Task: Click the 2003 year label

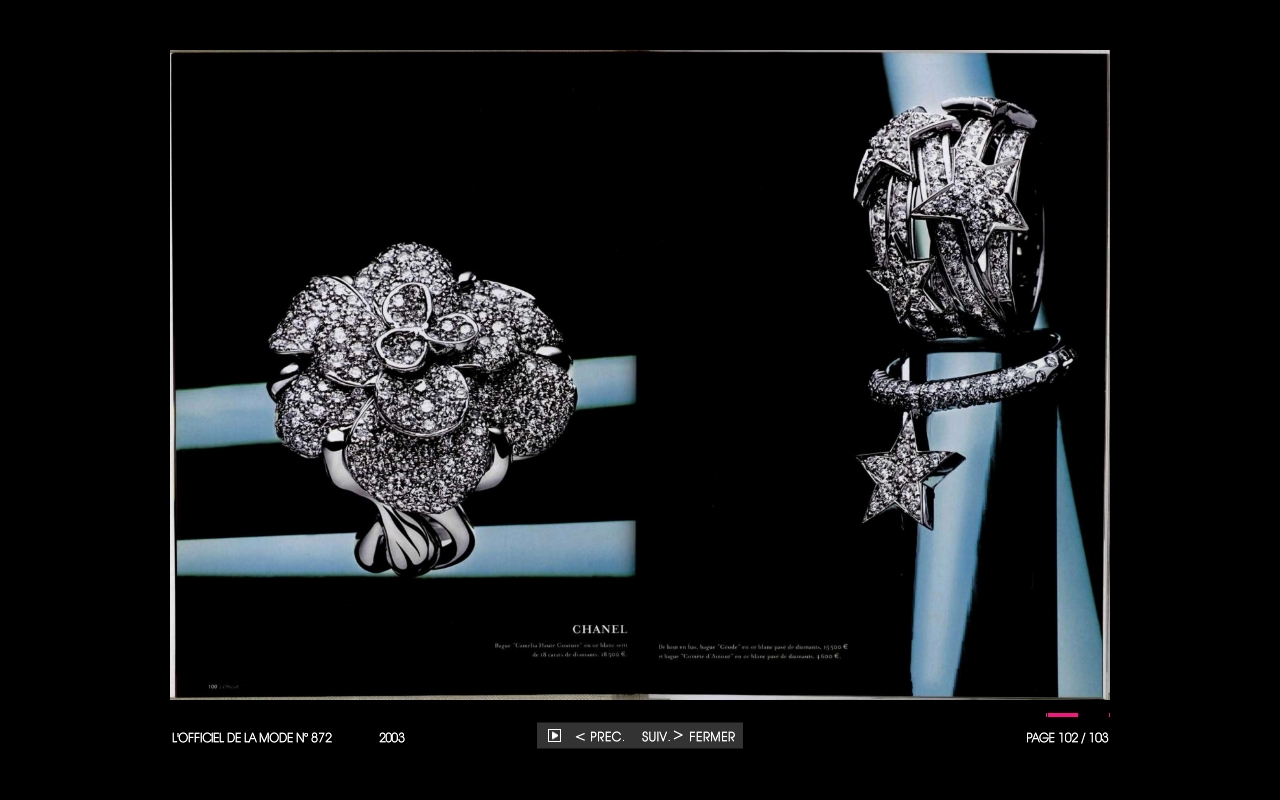Action: point(392,738)
